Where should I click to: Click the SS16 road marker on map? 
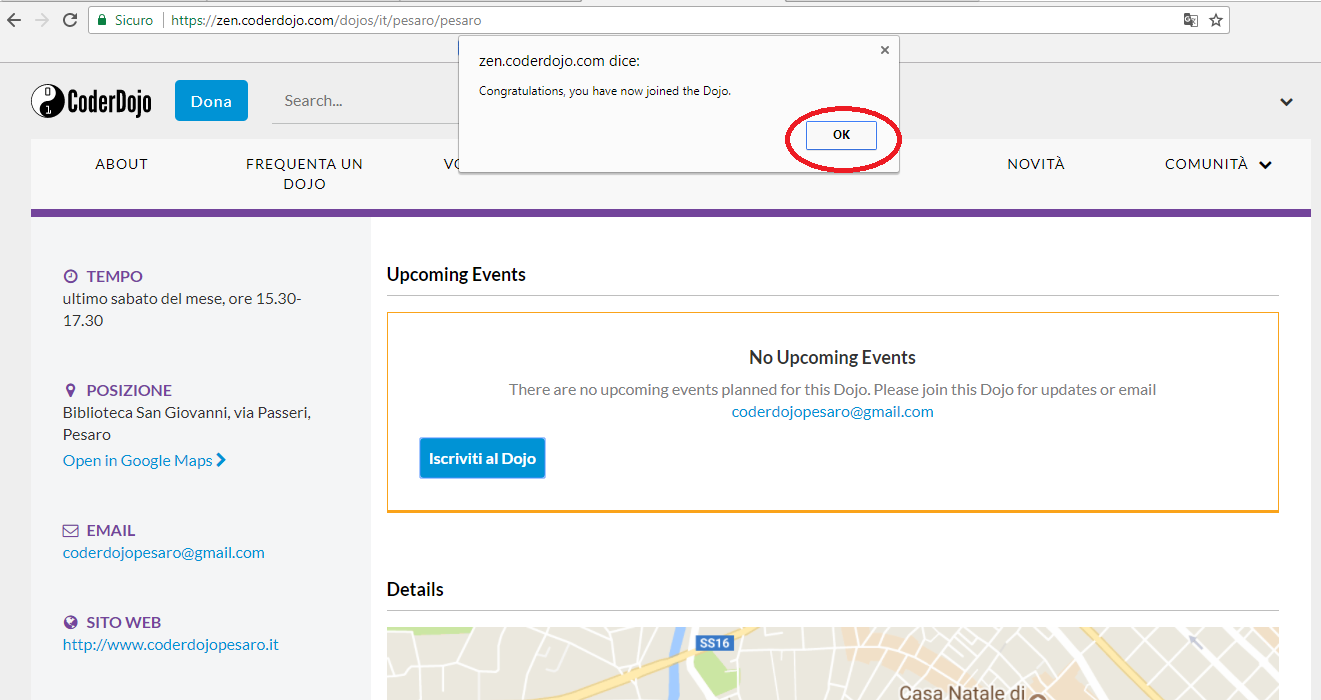(714, 643)
